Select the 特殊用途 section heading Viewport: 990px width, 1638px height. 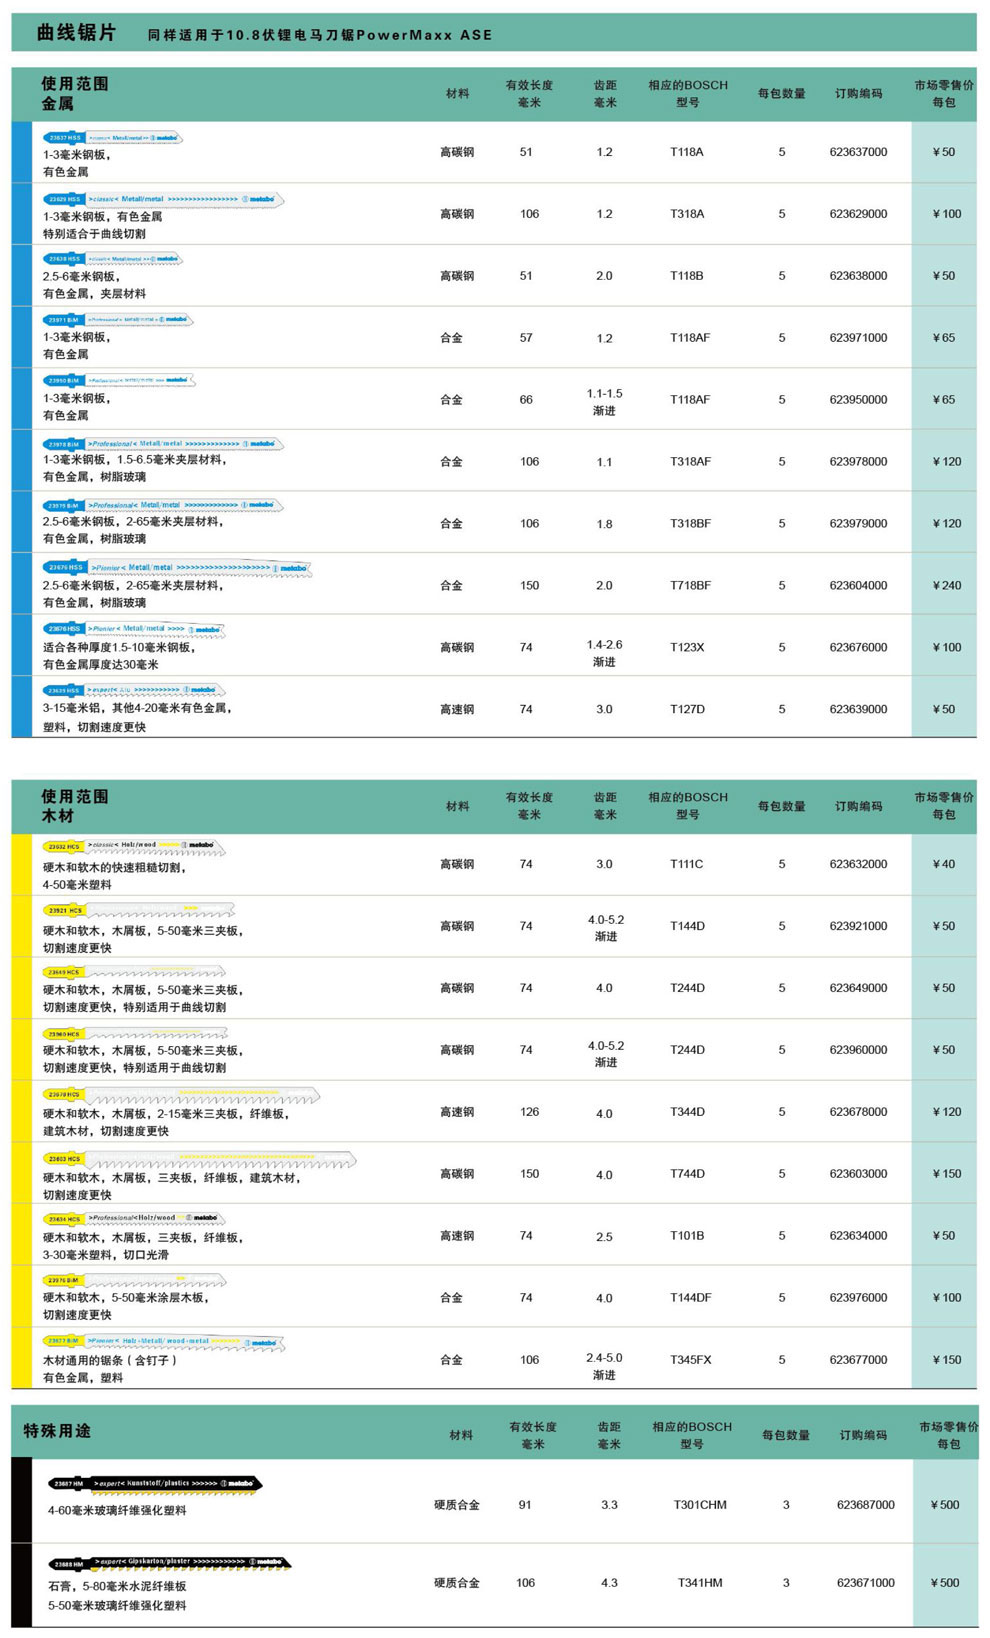(x=57, y=1431)
